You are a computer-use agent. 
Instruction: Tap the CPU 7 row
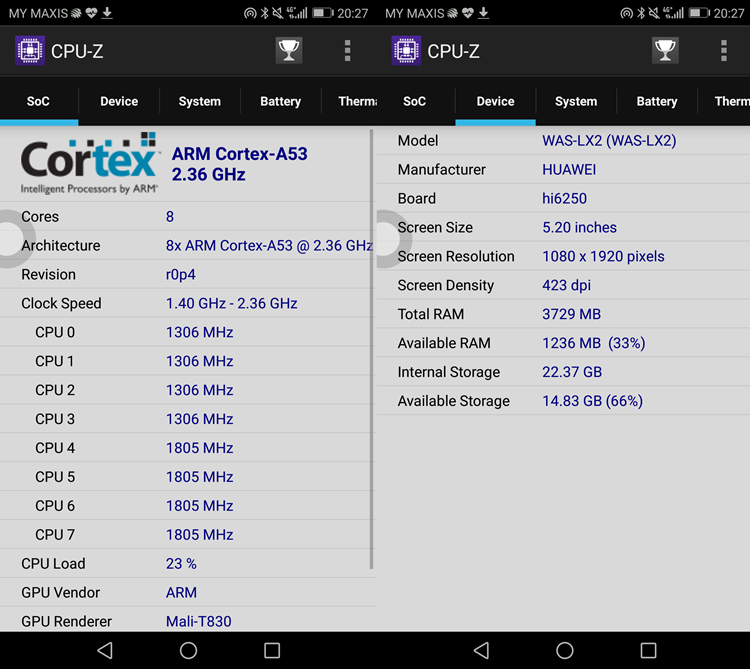188,535
